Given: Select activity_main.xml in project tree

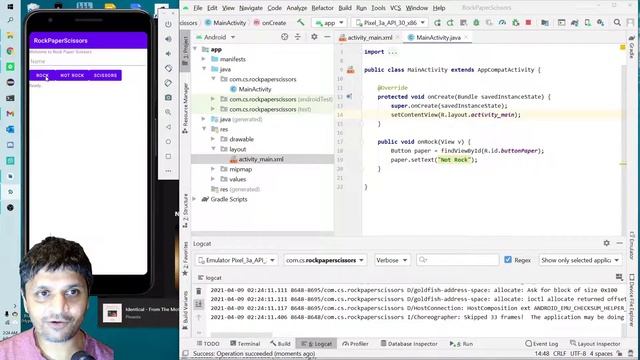Looking at the screenshot, I should pos(261,159).
